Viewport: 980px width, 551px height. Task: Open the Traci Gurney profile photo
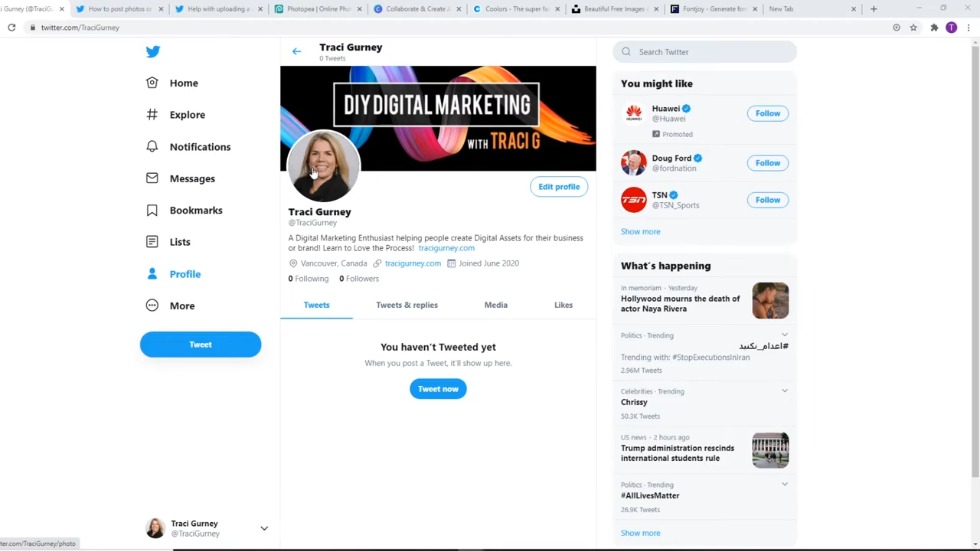pyautogui.click(x=323, y=166)
